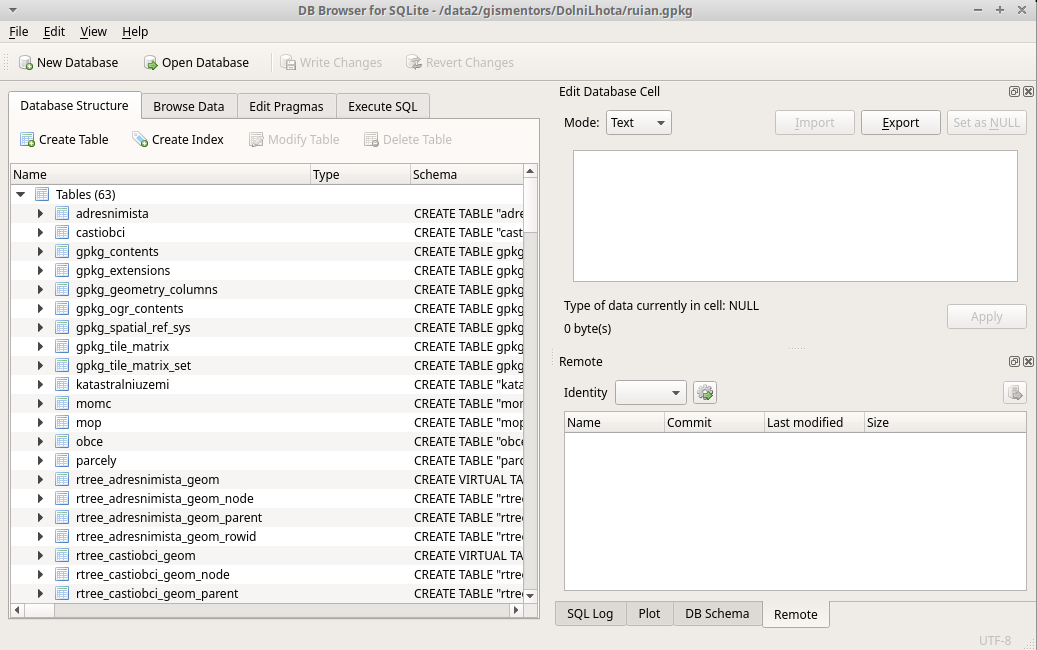The width and height of the screenshot is (1037, 650).
Task: Click the Create Index icon
Action: tap(140, 140)
